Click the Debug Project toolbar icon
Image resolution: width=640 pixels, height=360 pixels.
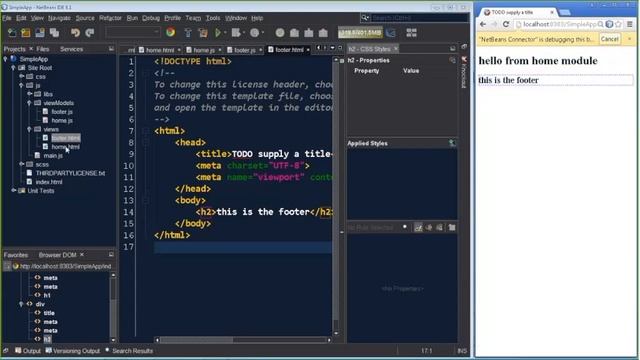[x=236, y=33]
